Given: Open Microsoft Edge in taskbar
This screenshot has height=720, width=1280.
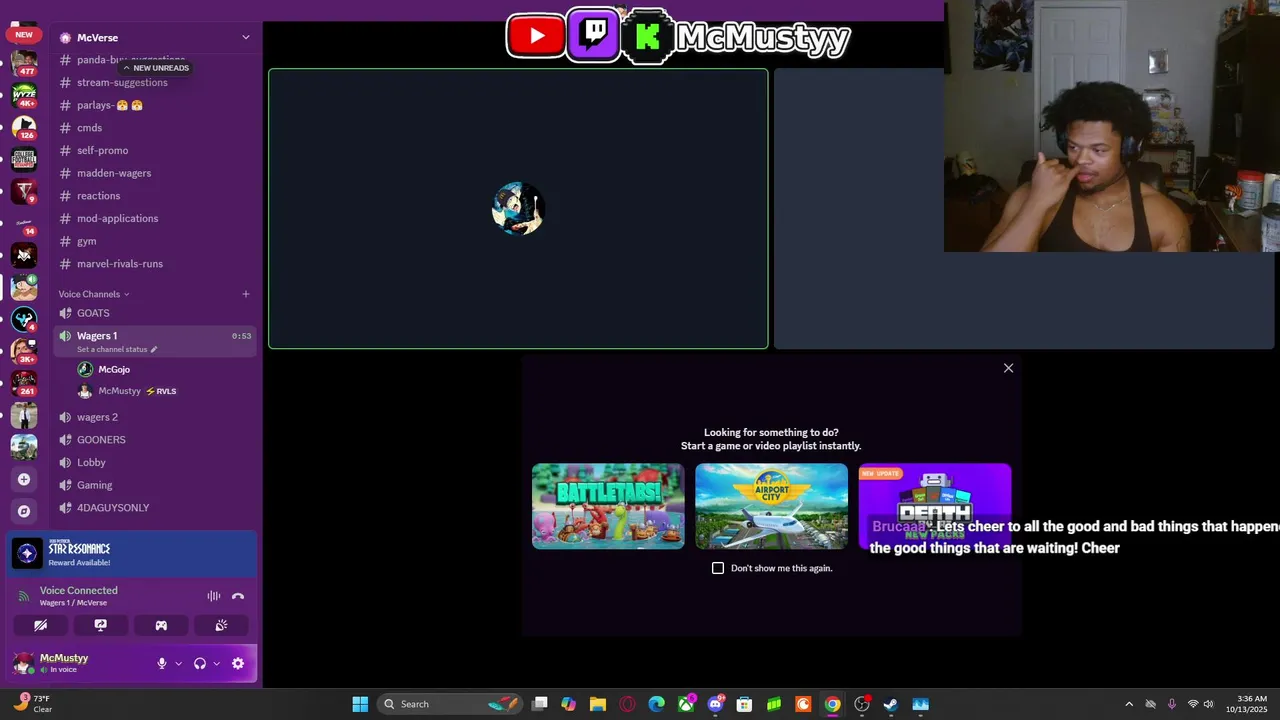Looking at the screenshot, I should point(656,704).
